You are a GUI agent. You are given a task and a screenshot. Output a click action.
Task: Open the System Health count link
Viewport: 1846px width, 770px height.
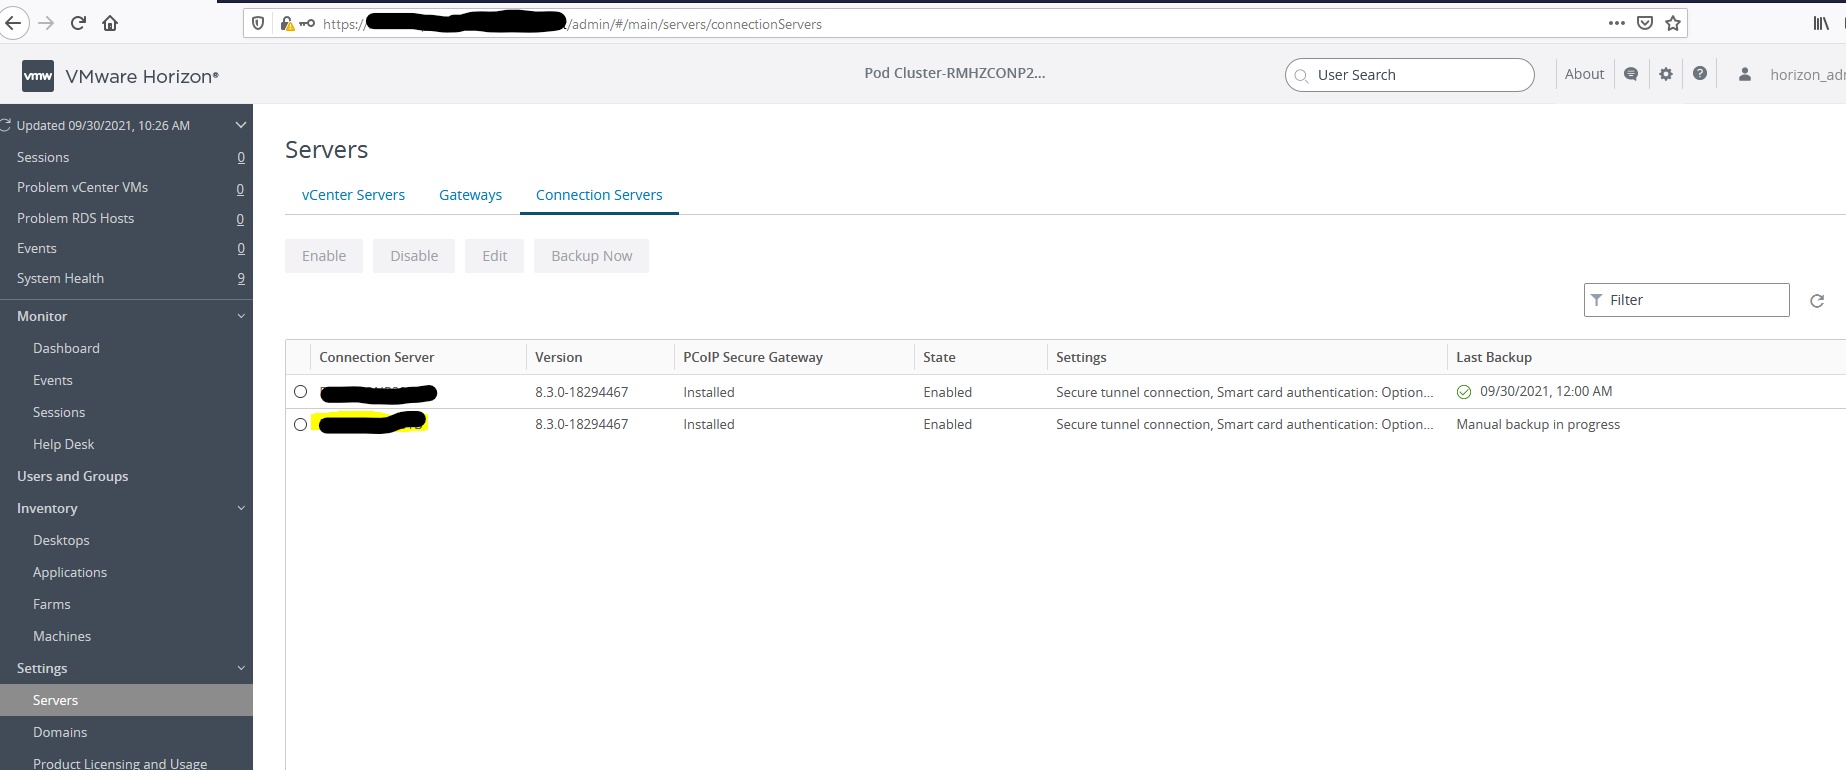pyautogui.click(x=241, y=279)
